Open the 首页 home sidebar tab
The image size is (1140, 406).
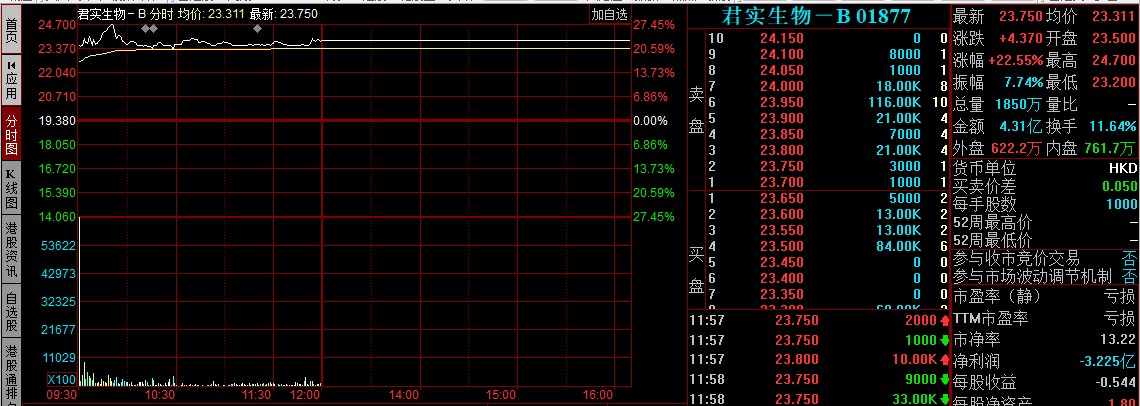pos(11,31)
